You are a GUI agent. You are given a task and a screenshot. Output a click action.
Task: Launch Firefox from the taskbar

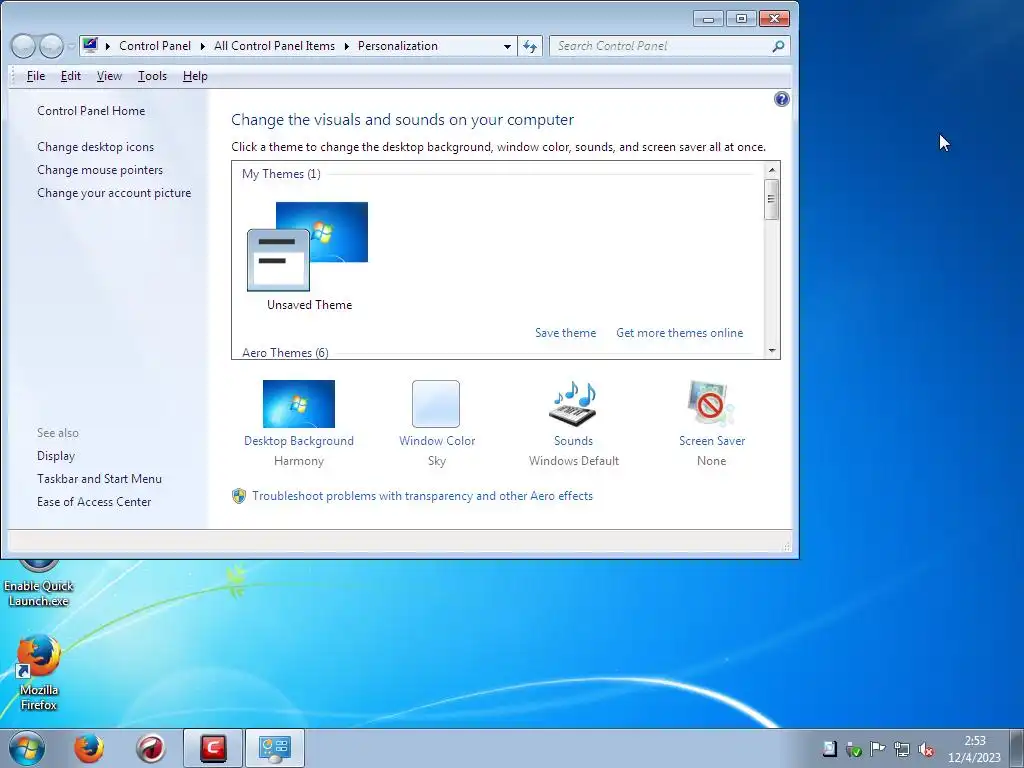(x=88, y=748)
